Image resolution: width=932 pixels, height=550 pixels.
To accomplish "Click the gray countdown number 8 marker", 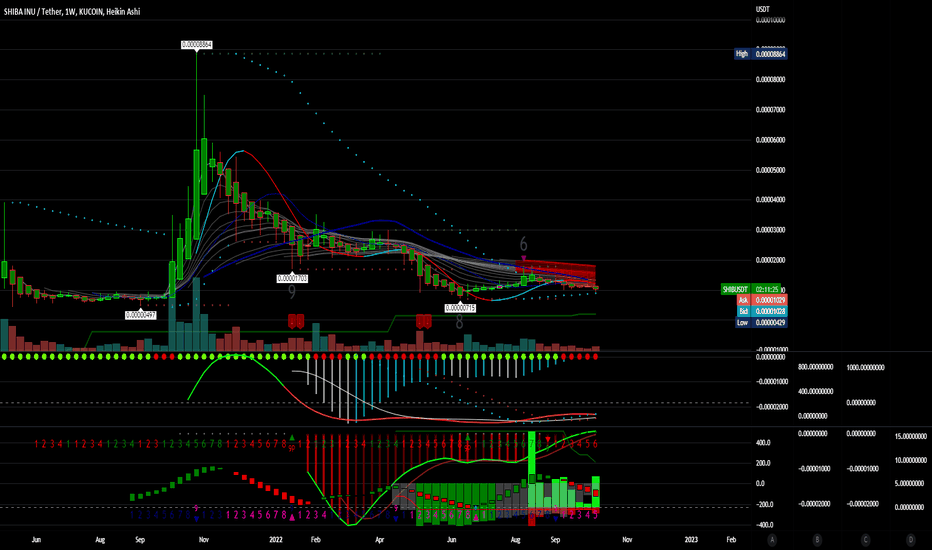I will 459,322.
